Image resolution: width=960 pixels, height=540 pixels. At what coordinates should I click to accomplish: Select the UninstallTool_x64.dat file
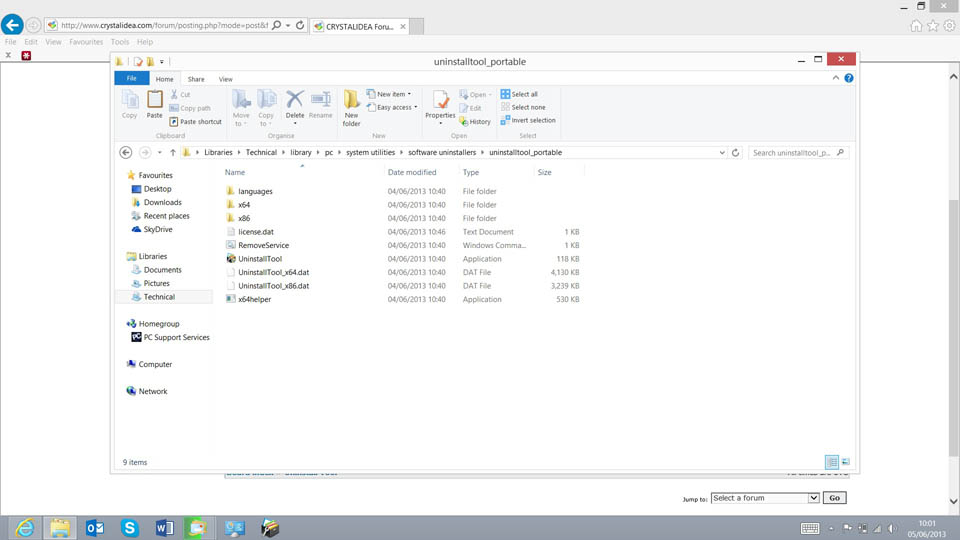pos(274,272)
